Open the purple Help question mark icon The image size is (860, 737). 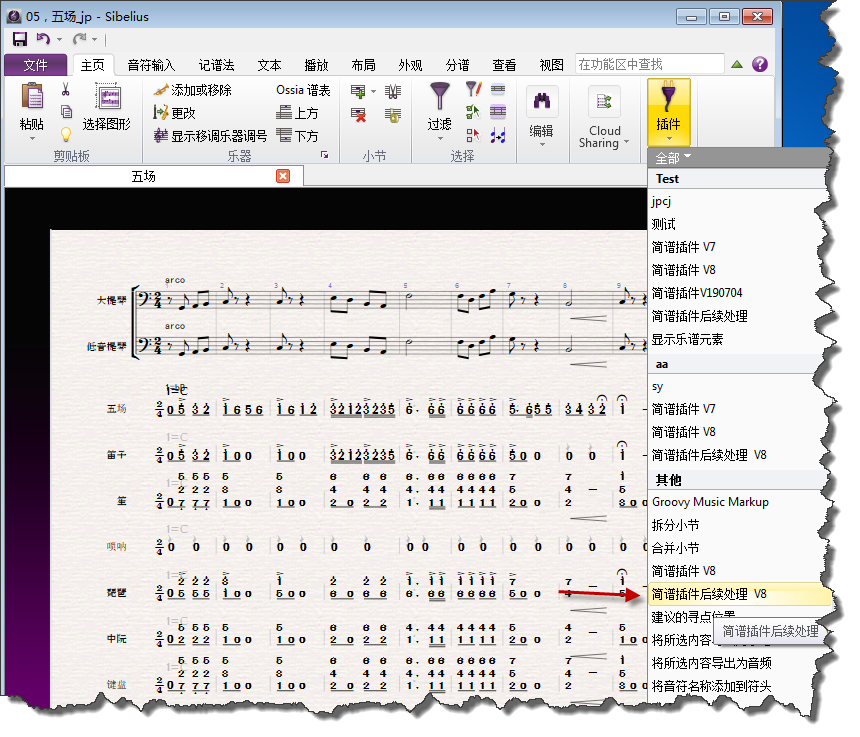click(x=760, y=65)
